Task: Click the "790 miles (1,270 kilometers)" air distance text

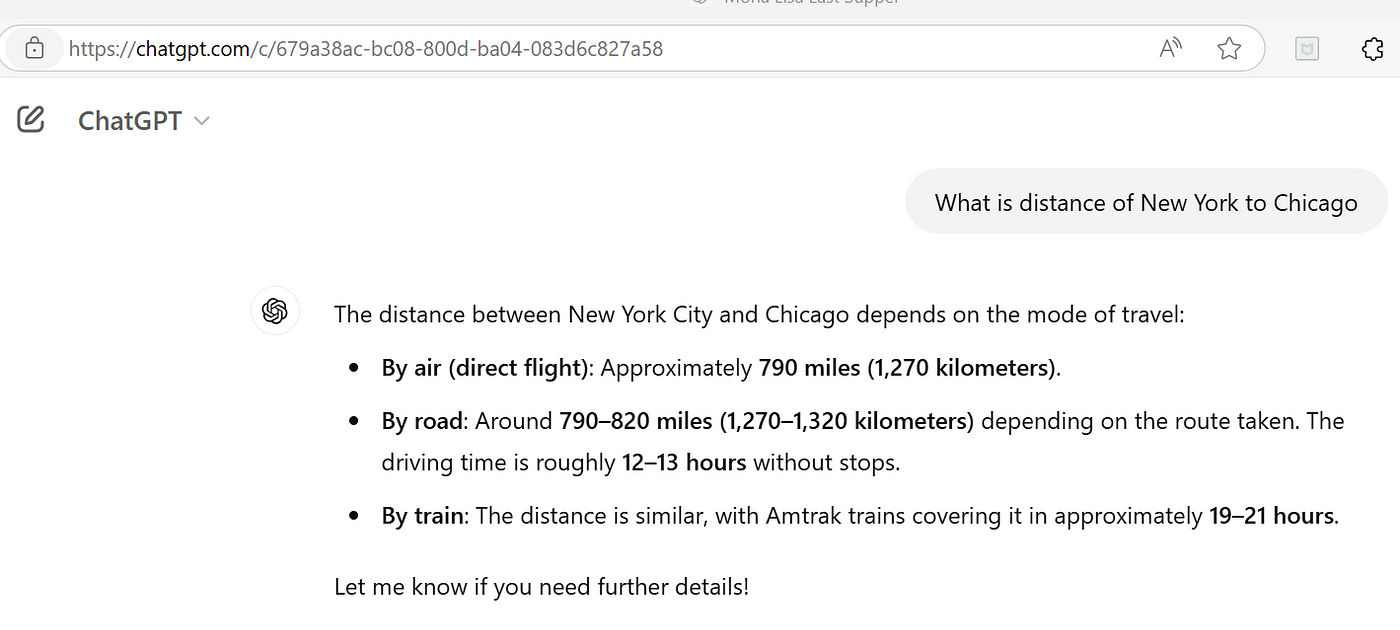Action: [x=906, y=368]
